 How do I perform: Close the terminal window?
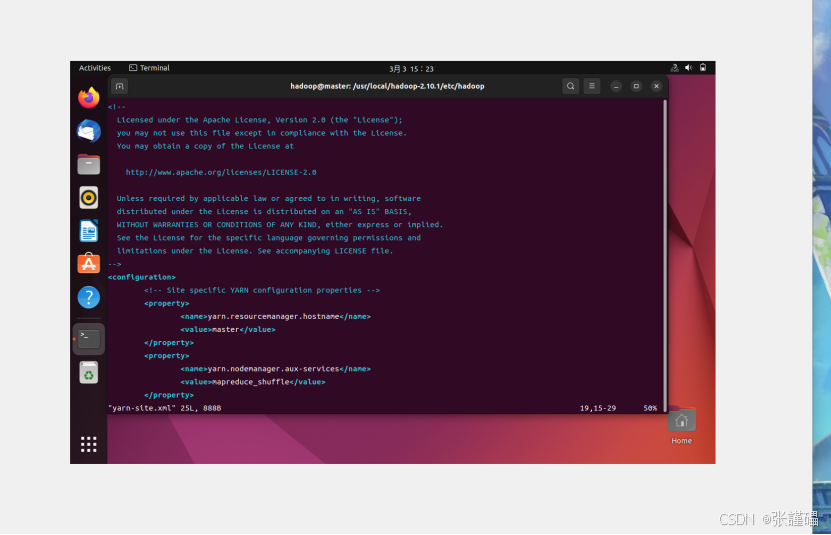coord(656,86)
